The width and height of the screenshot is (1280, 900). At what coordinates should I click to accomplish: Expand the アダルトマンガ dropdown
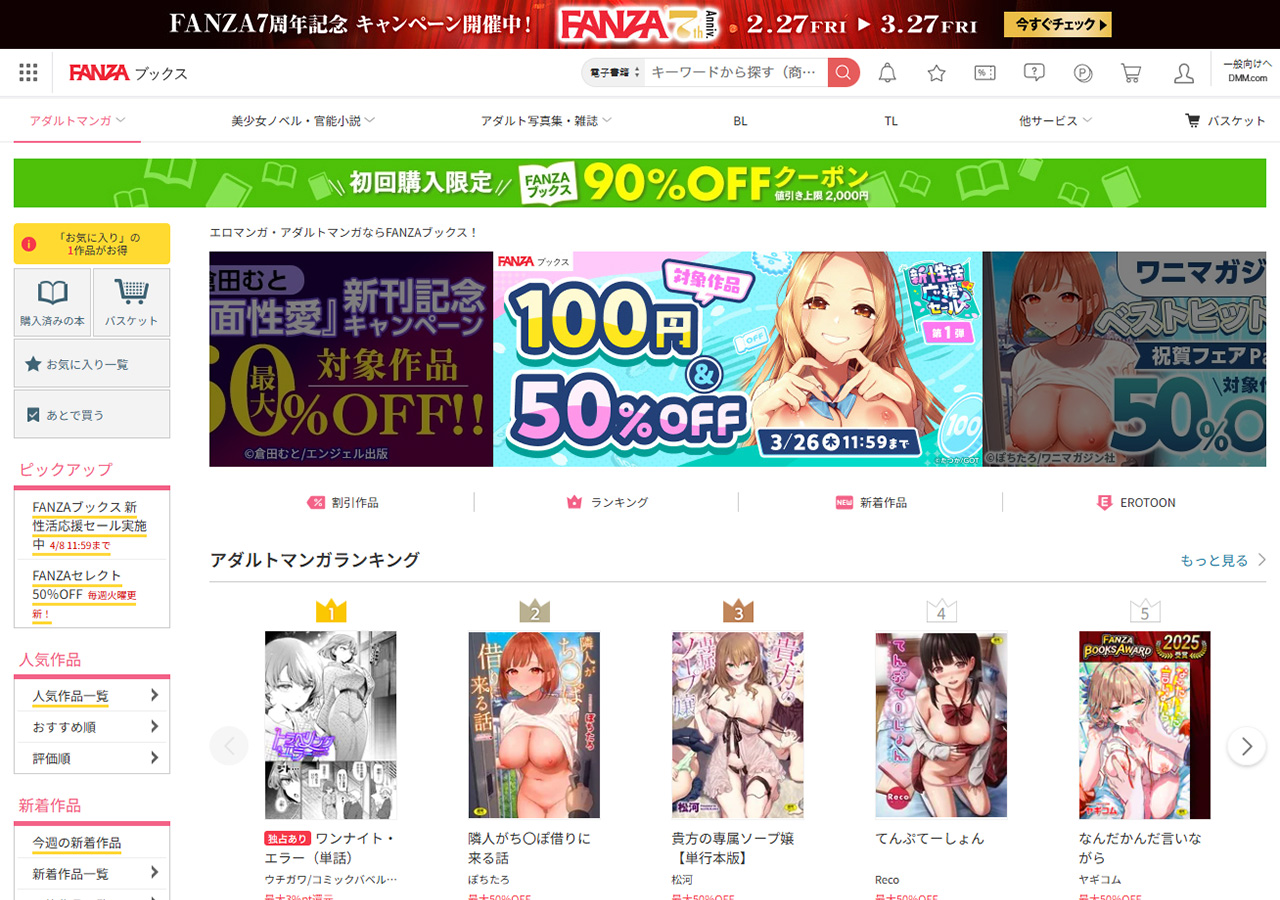coord(77,120)
